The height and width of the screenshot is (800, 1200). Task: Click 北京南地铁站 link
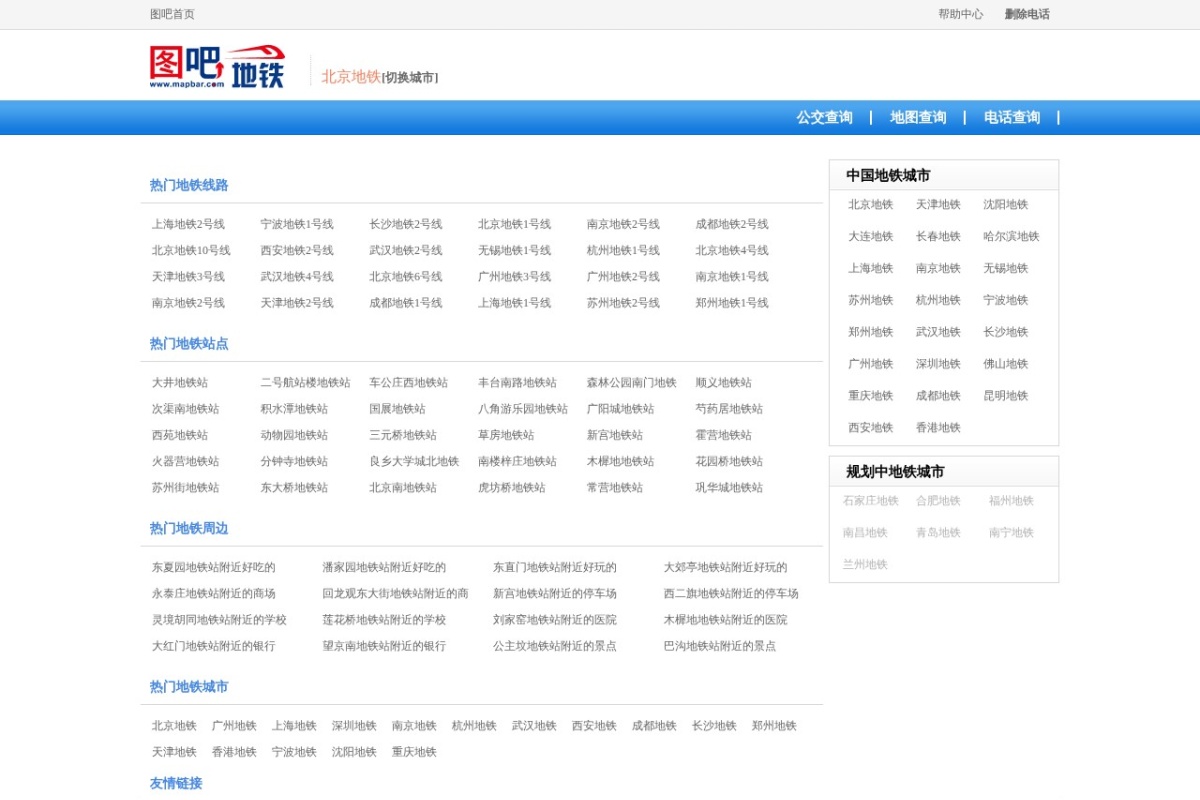click(x=402, y=487)
